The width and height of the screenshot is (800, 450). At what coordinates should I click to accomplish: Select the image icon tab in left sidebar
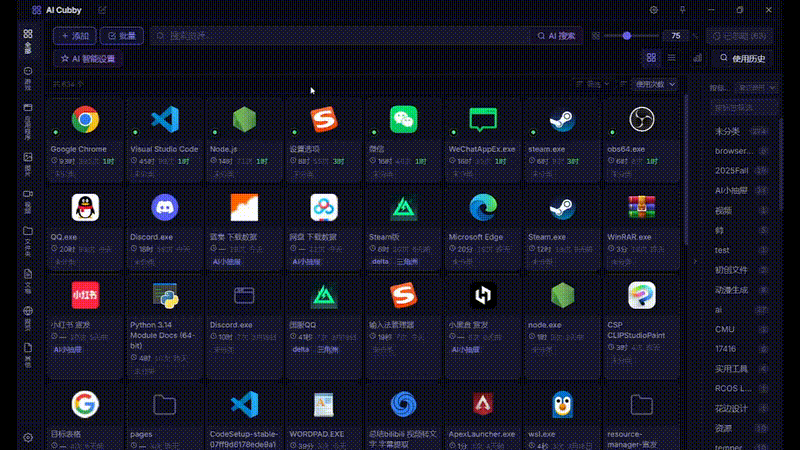28,163
